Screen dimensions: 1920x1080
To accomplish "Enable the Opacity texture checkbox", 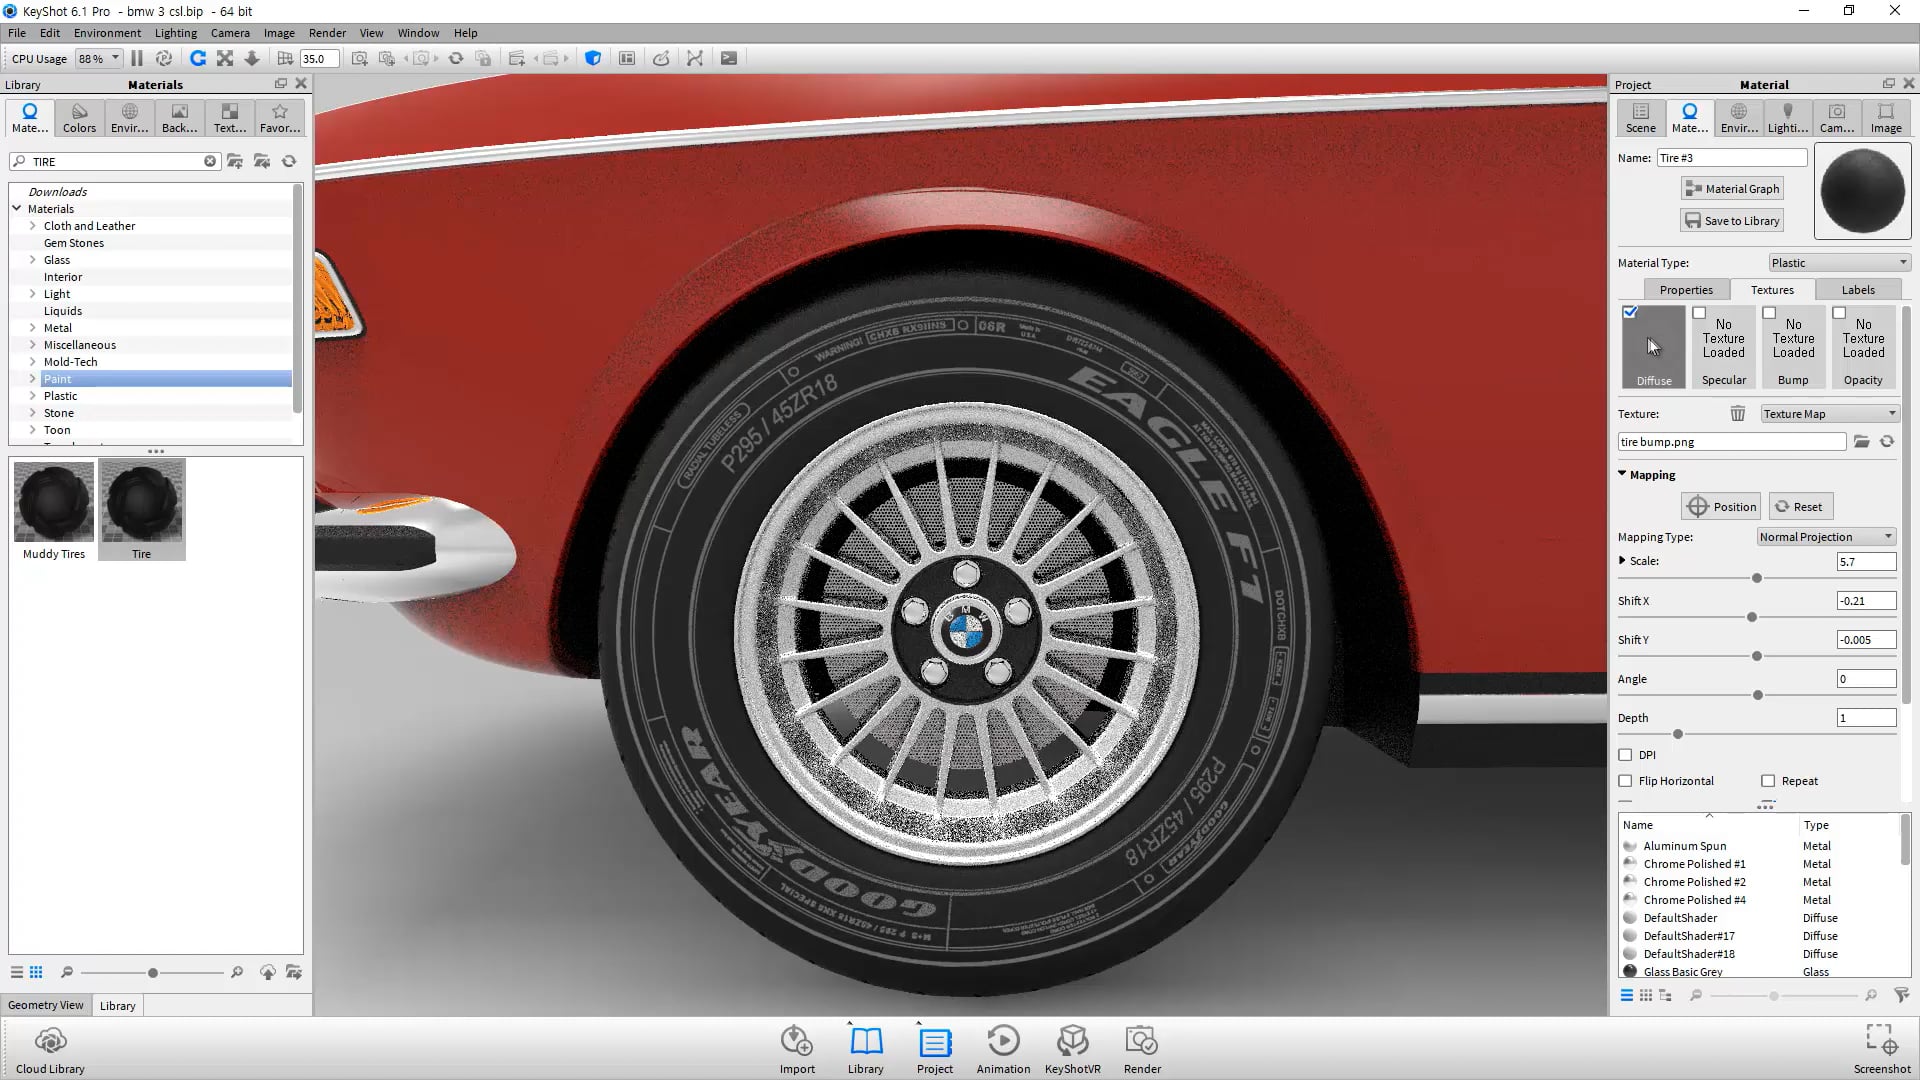I will click(1839, 313).
